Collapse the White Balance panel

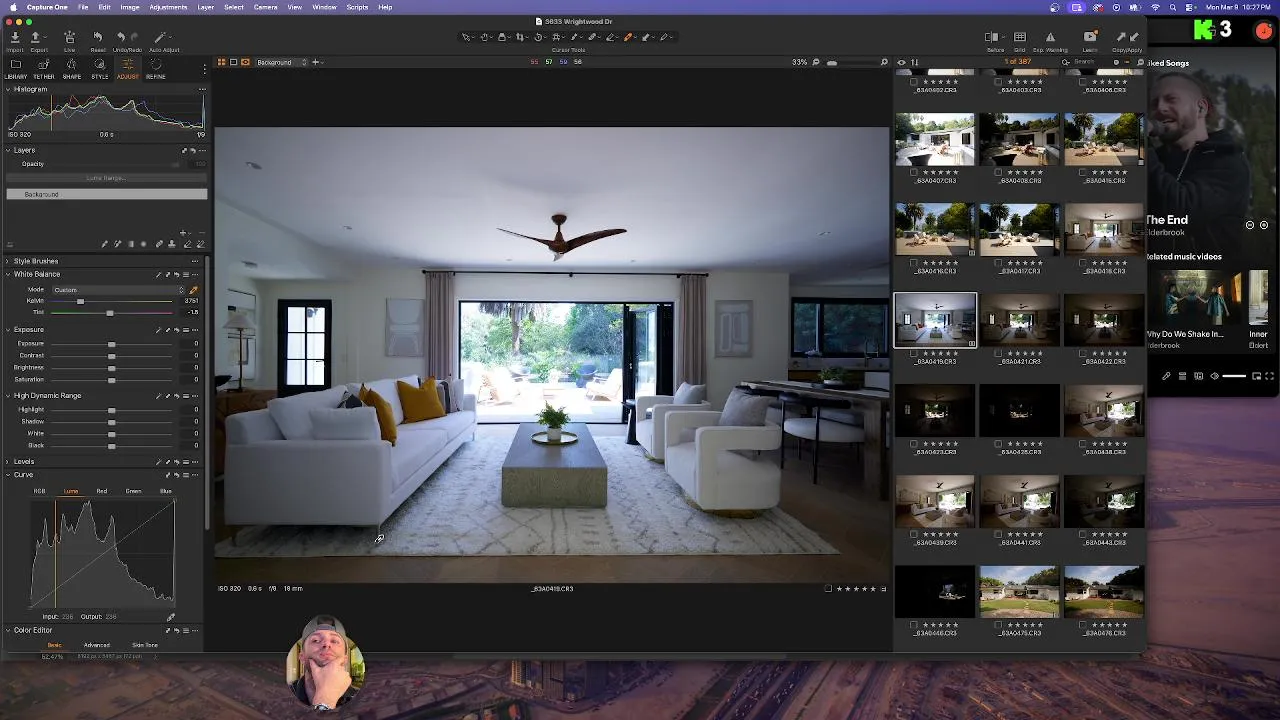[8, 274]
